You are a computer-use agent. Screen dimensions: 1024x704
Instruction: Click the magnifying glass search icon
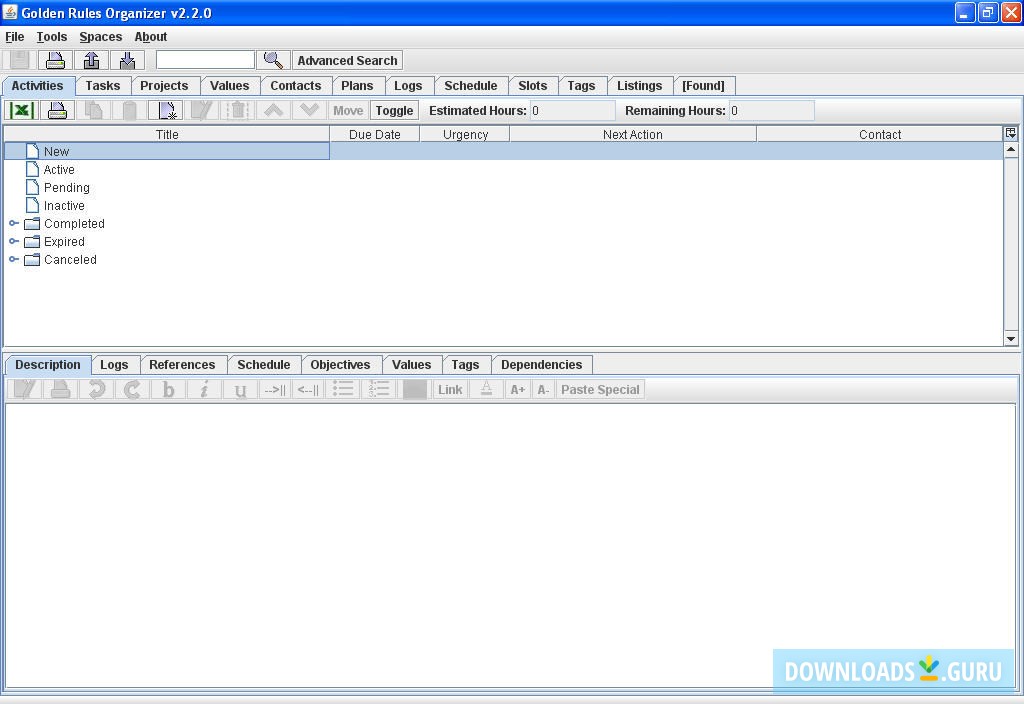(x=273, y=60)
